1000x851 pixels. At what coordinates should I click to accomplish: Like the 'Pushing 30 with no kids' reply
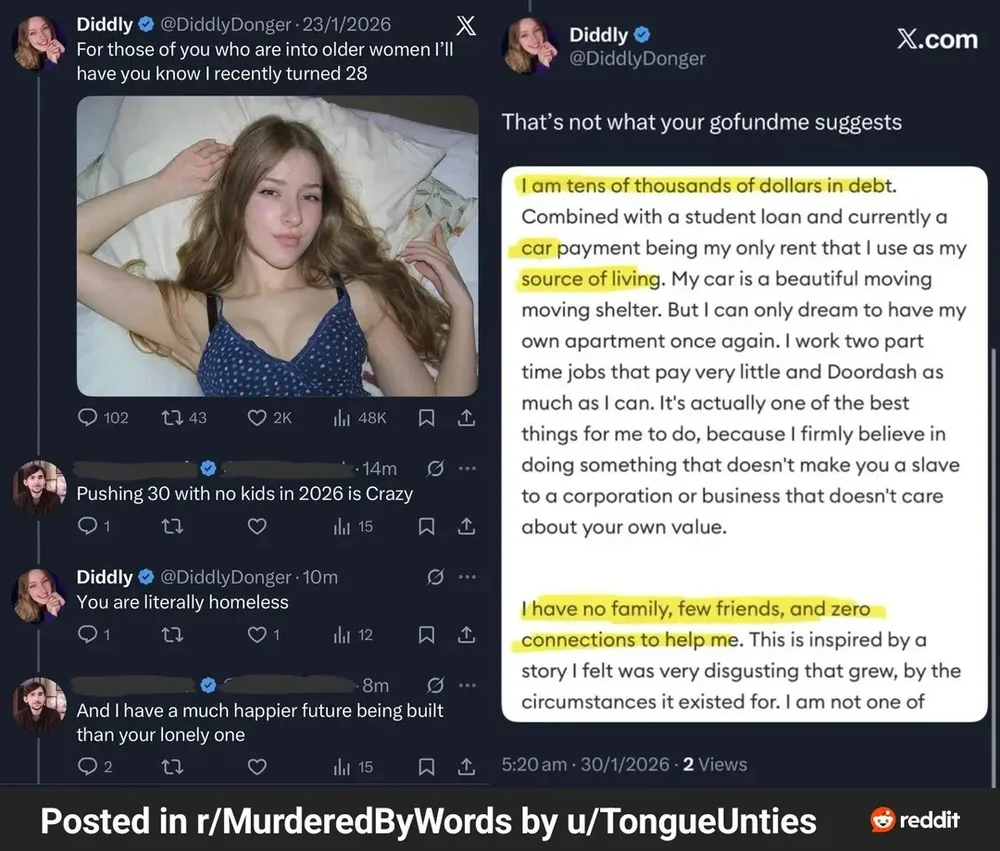[x=257, y=526]
